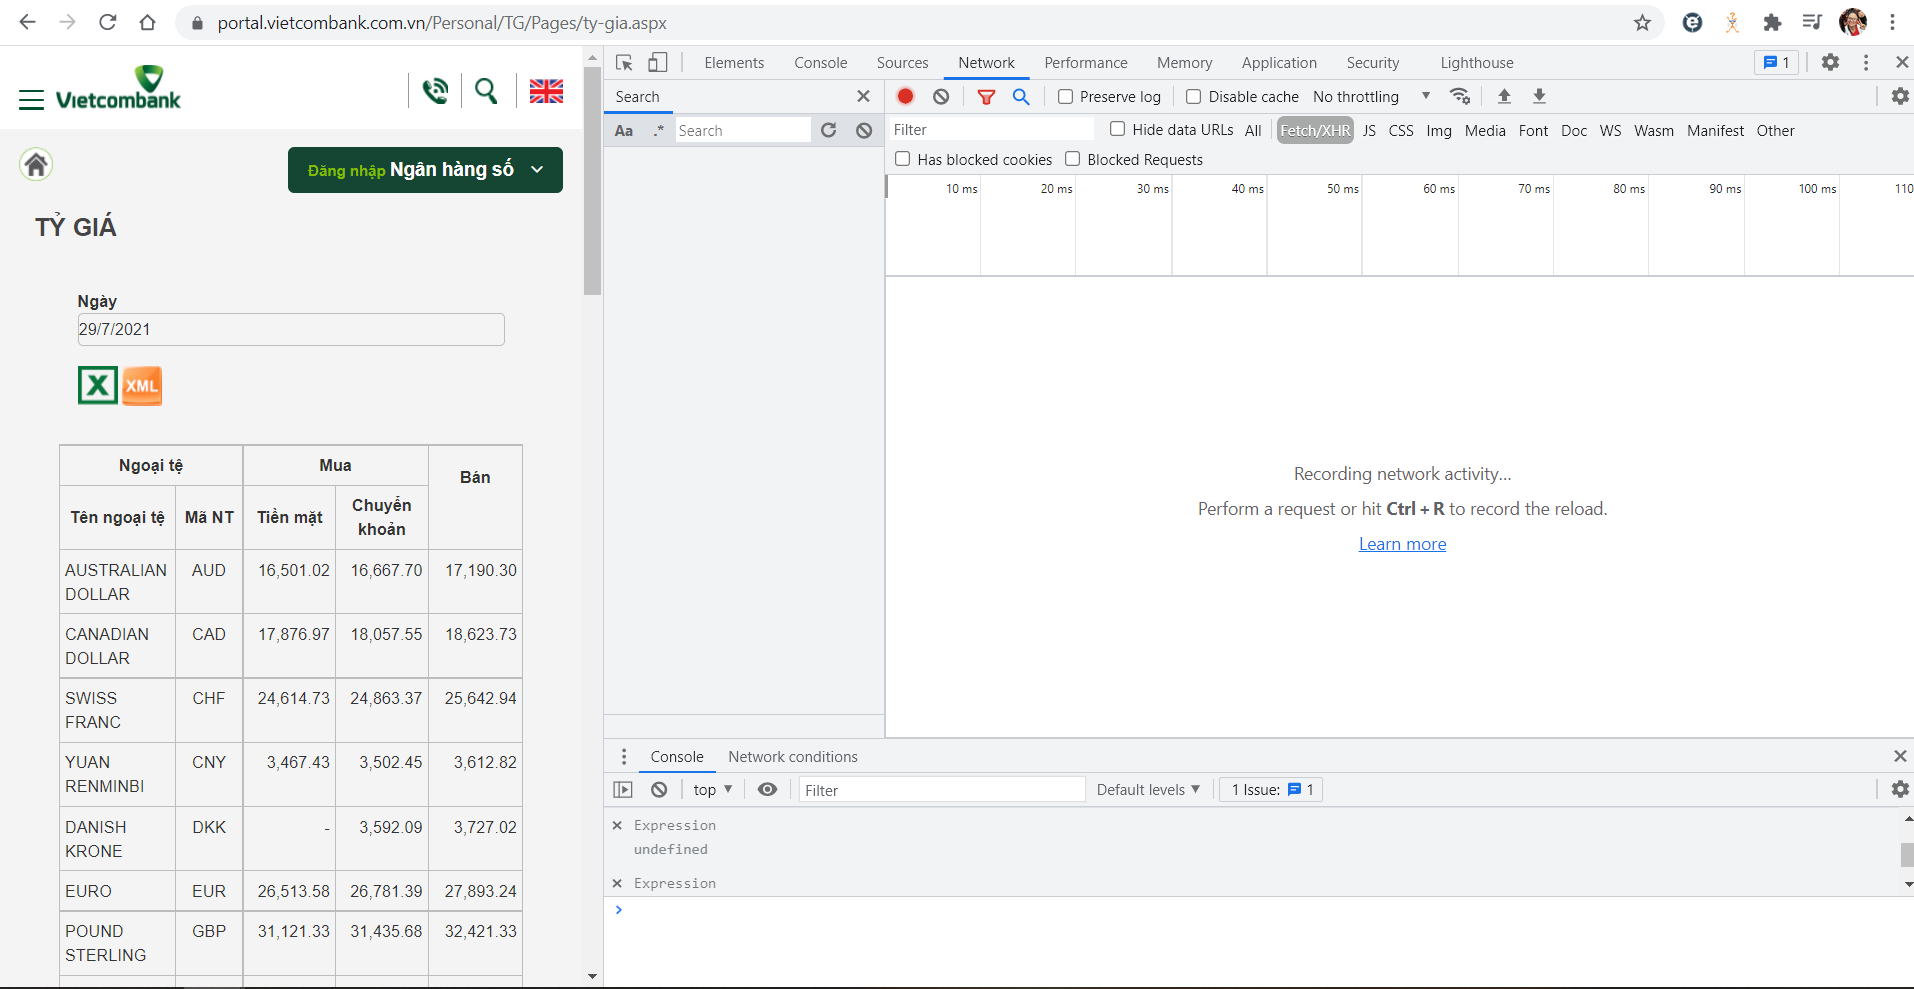
Task: Reload the page in Chrome
Action: click(107, 22)
